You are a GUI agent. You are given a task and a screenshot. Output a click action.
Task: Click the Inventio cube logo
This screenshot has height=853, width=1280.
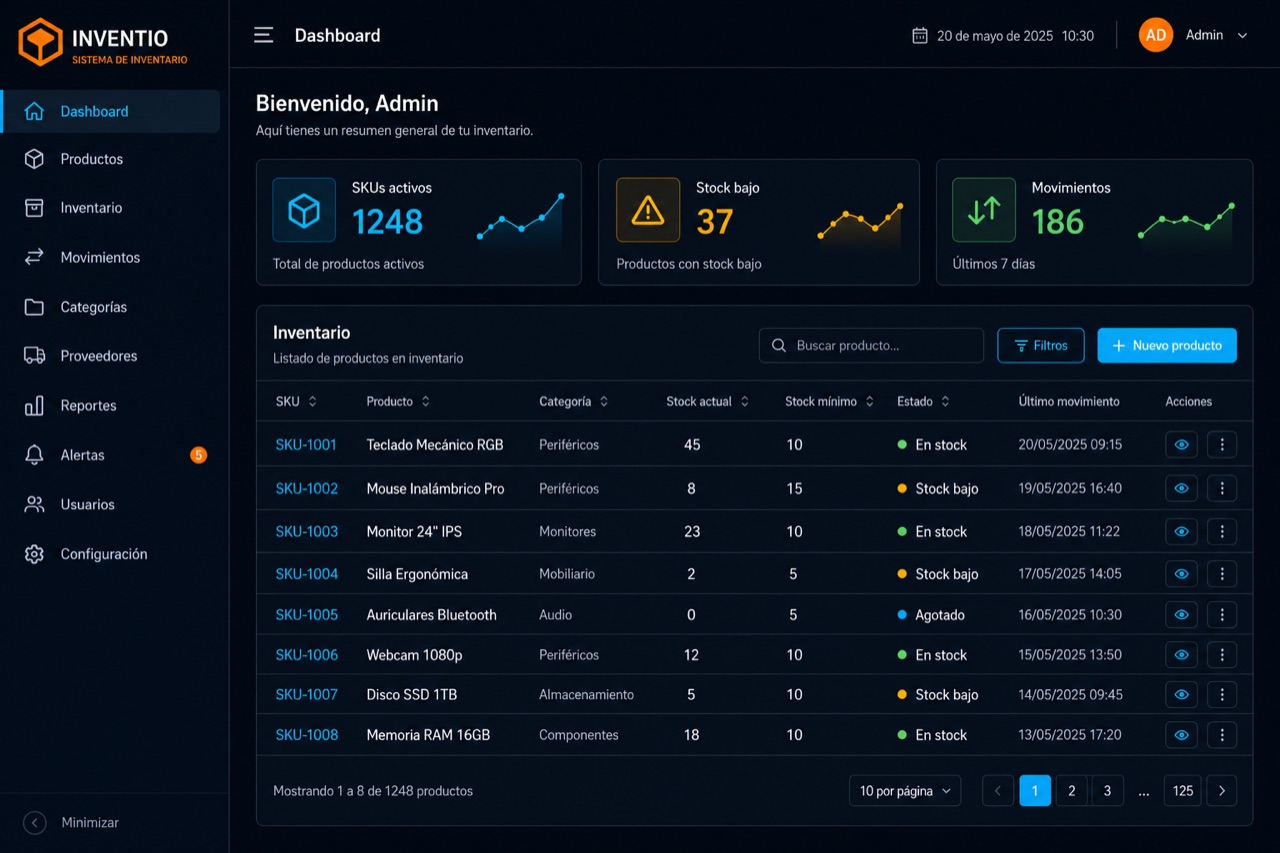coord(40,42)
